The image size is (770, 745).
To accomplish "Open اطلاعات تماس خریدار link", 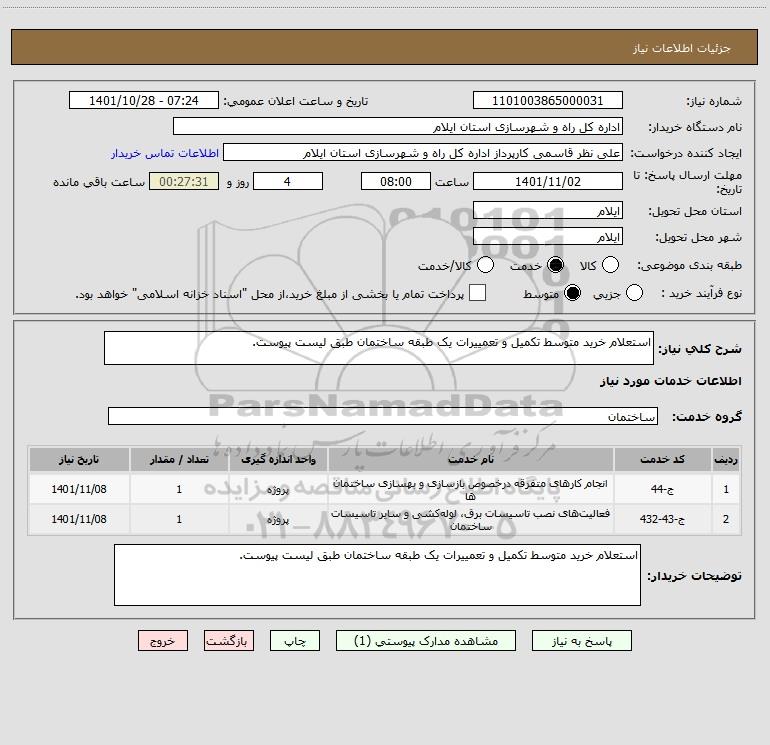I will click(x=165, y=153).
